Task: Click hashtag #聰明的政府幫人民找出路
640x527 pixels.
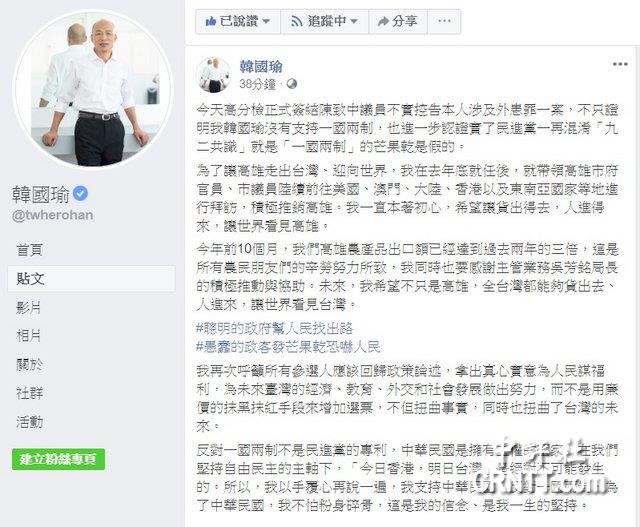Action: pyautogui.click(x=274, y=329)
